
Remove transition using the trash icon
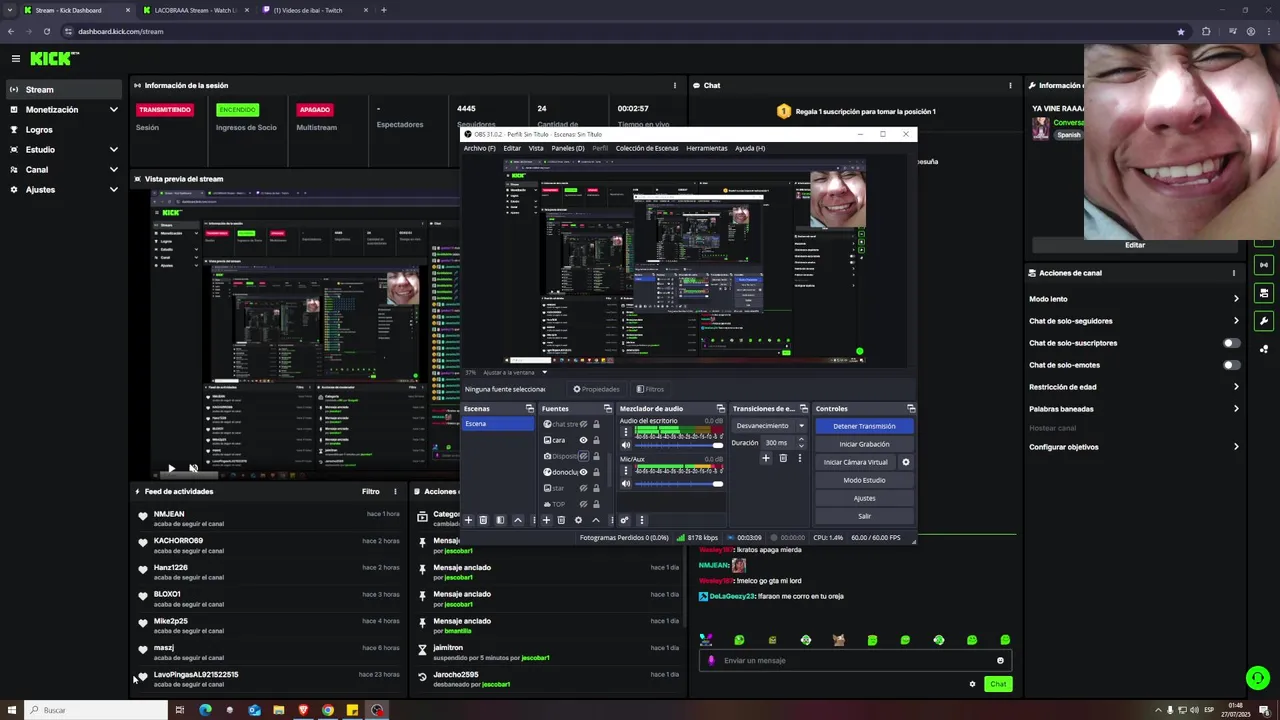pos(783,458)
